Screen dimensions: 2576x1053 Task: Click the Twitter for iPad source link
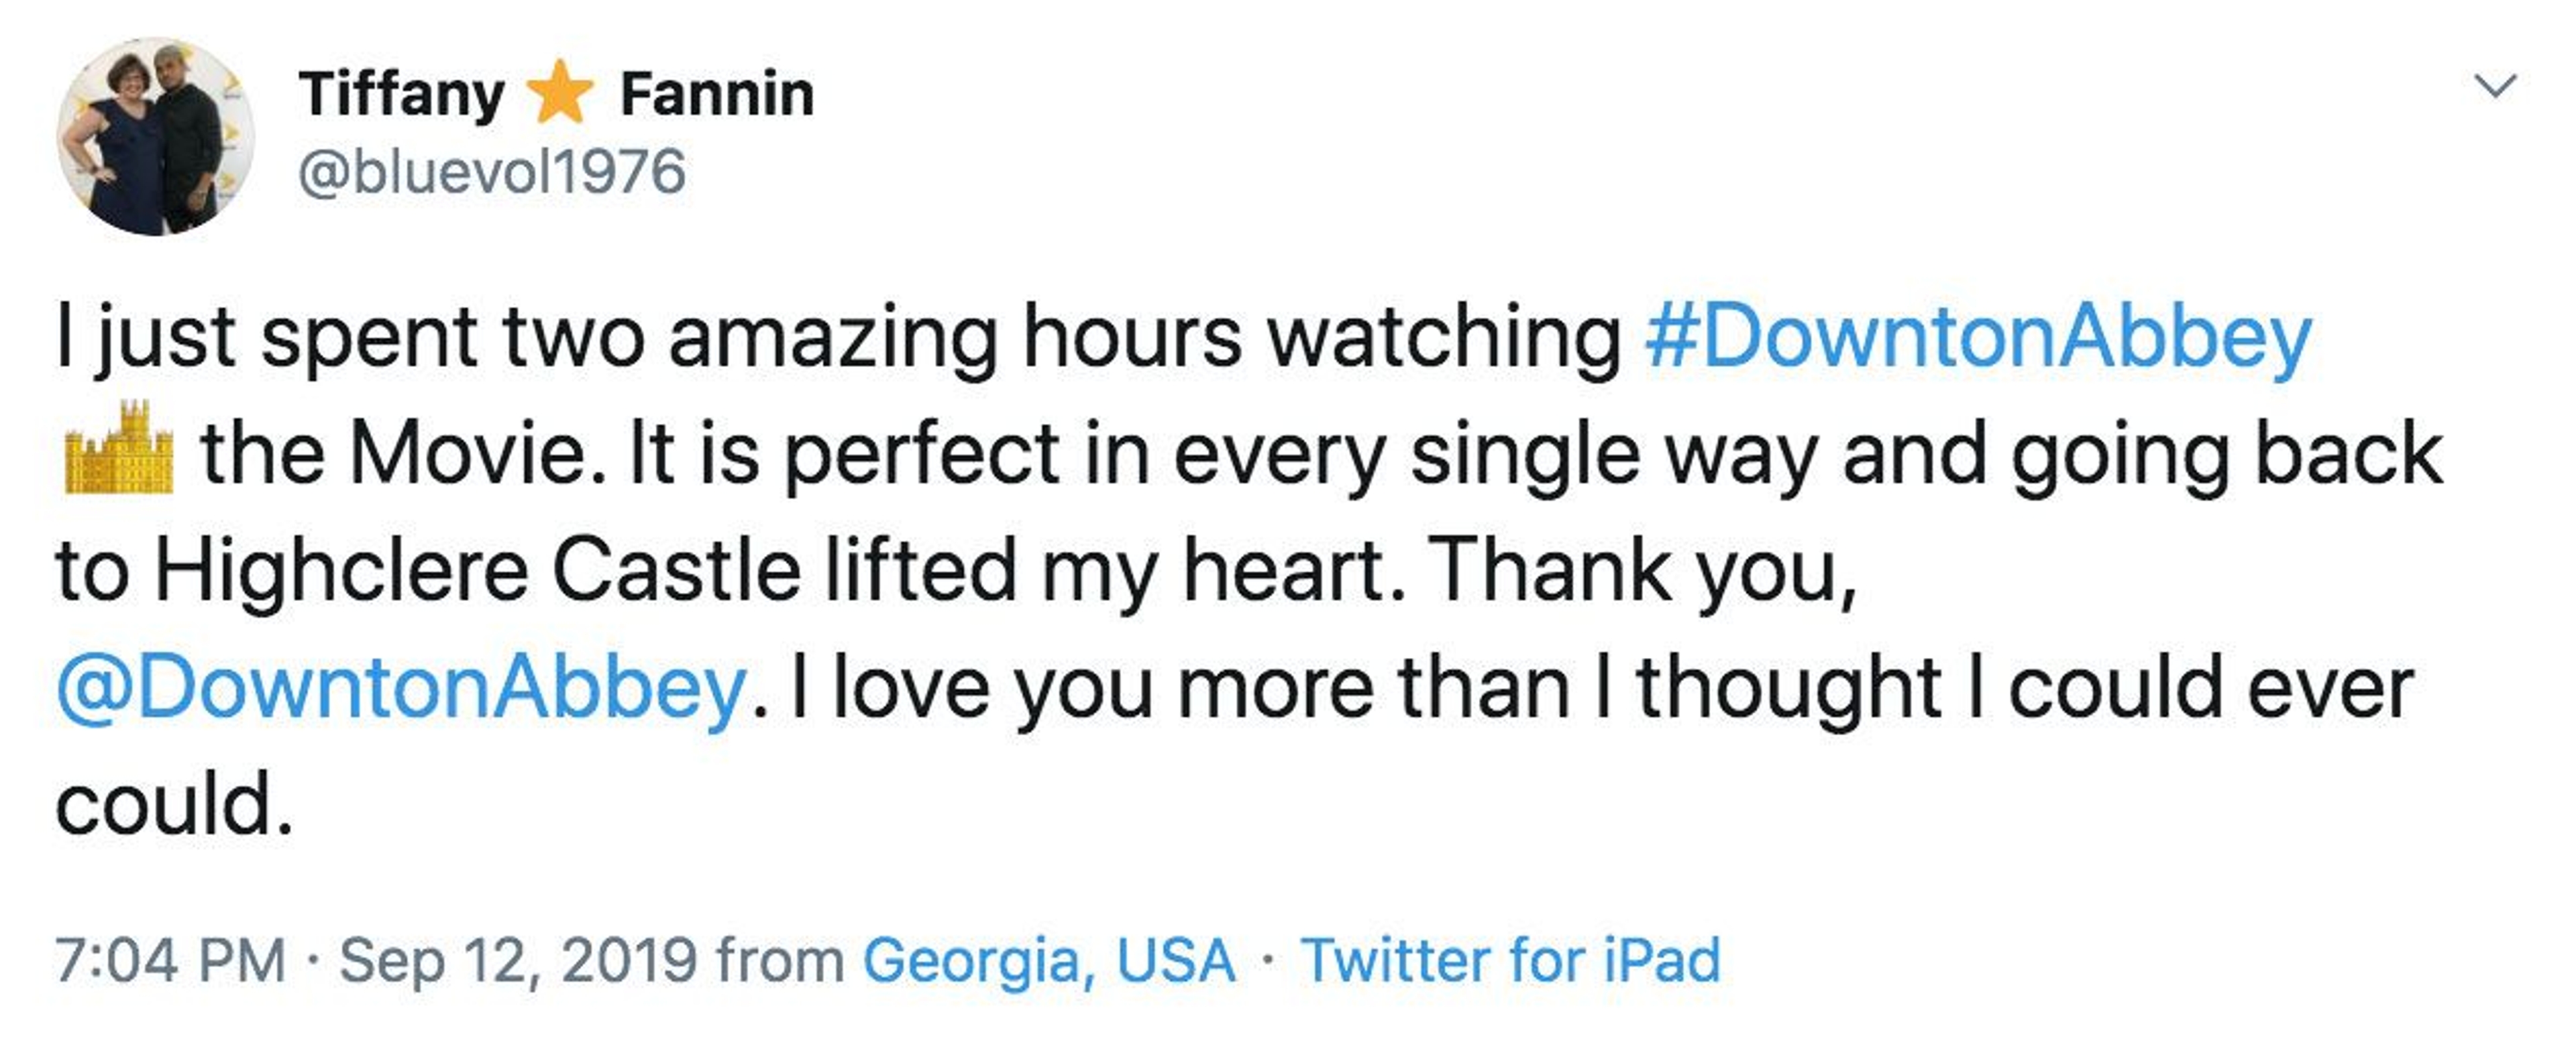(x=1510, y=960)
